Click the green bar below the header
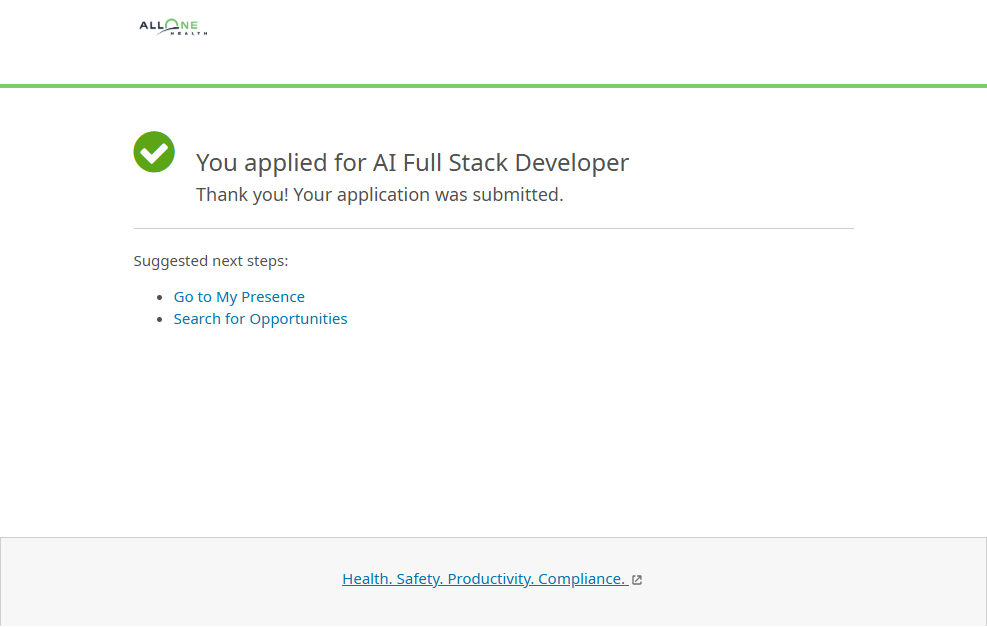 pos(493,86)
